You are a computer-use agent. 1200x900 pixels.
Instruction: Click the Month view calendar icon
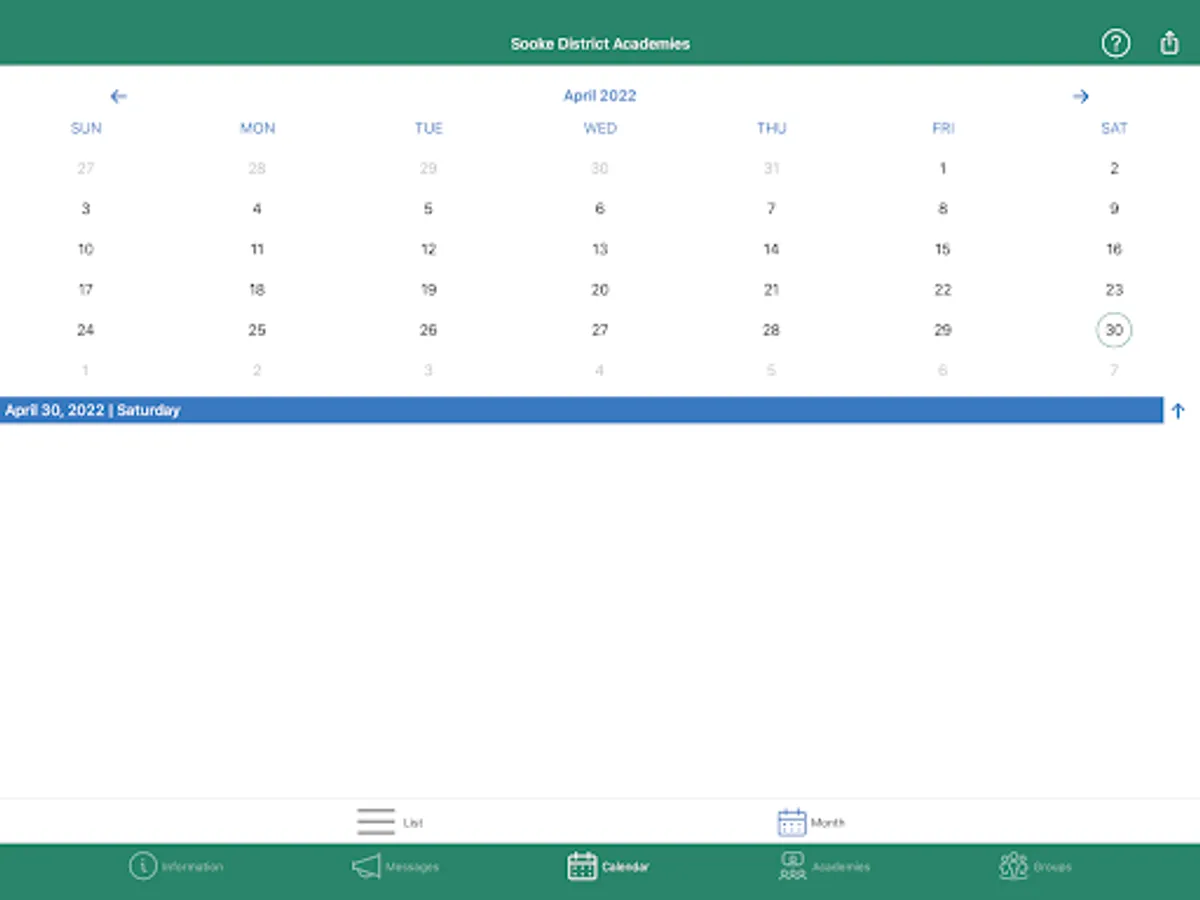click(792, 821)
